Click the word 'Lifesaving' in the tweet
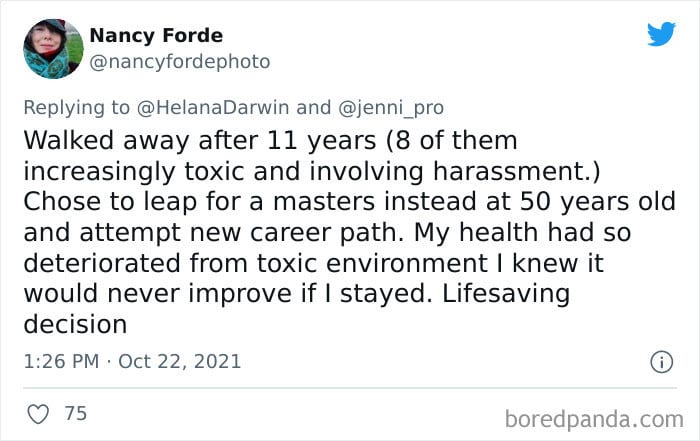This screenshot has height=441, width=700. (506, 294)
